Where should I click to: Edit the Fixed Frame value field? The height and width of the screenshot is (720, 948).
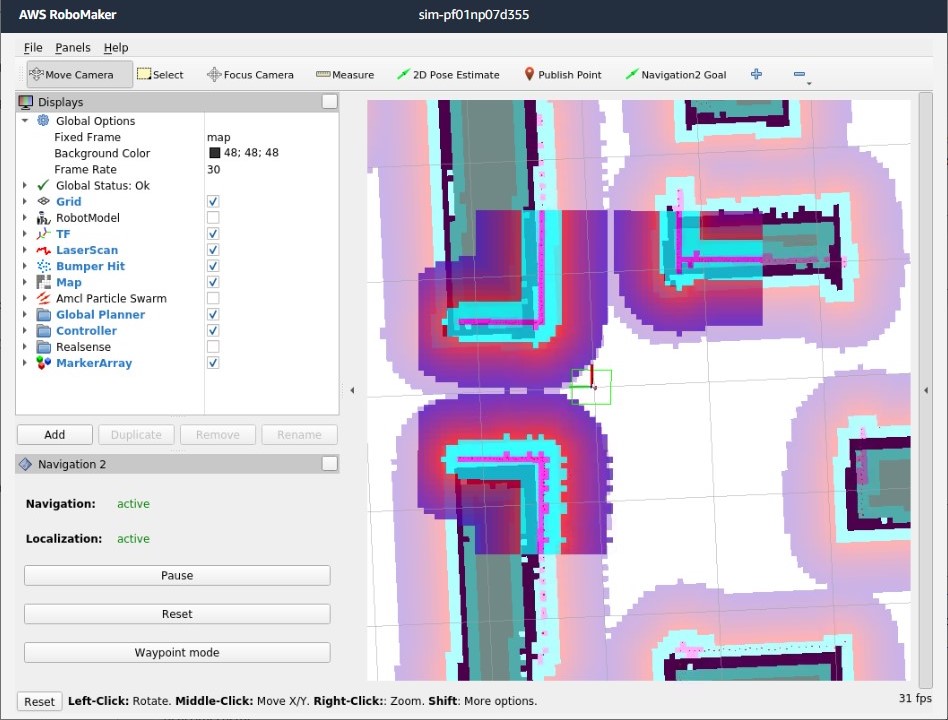(271, 137)
